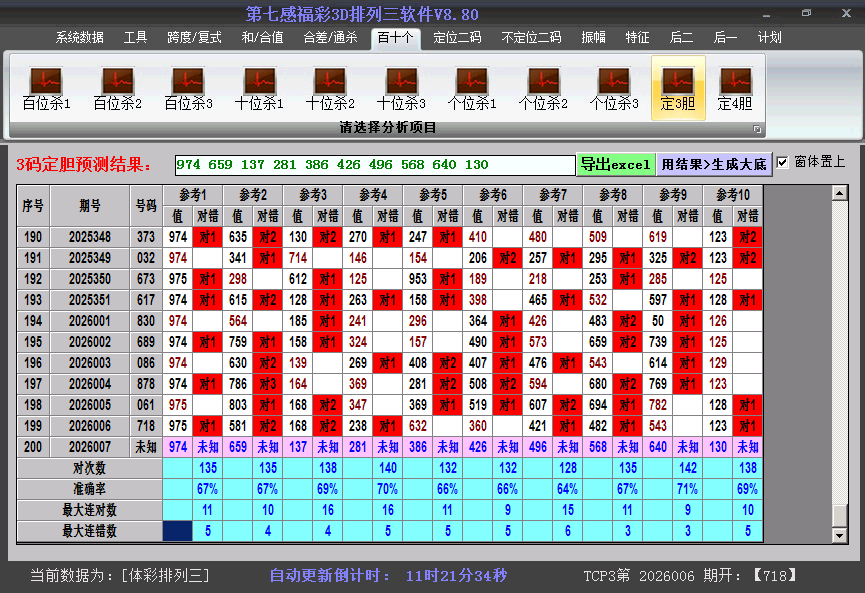Toggle the 窗体置上 checkbox
The width and height of the screenshot is (865, 593).
(x=782, y=162)
